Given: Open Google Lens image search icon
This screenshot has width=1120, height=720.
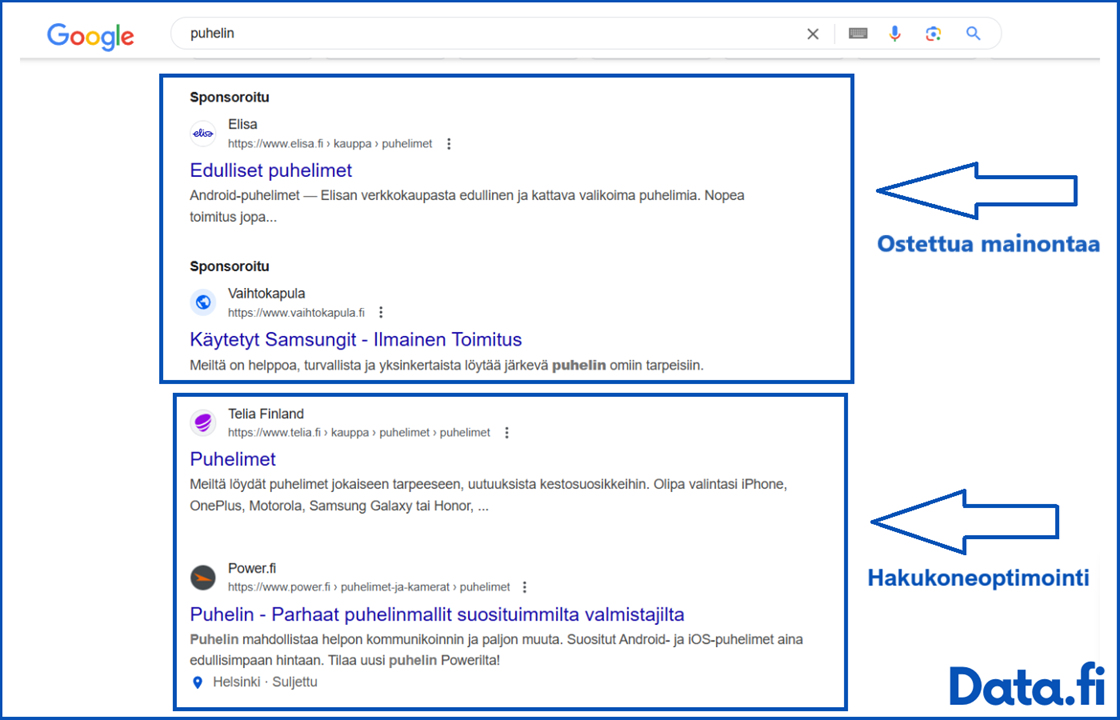Looking at the screenshot, I should (933, 34).
